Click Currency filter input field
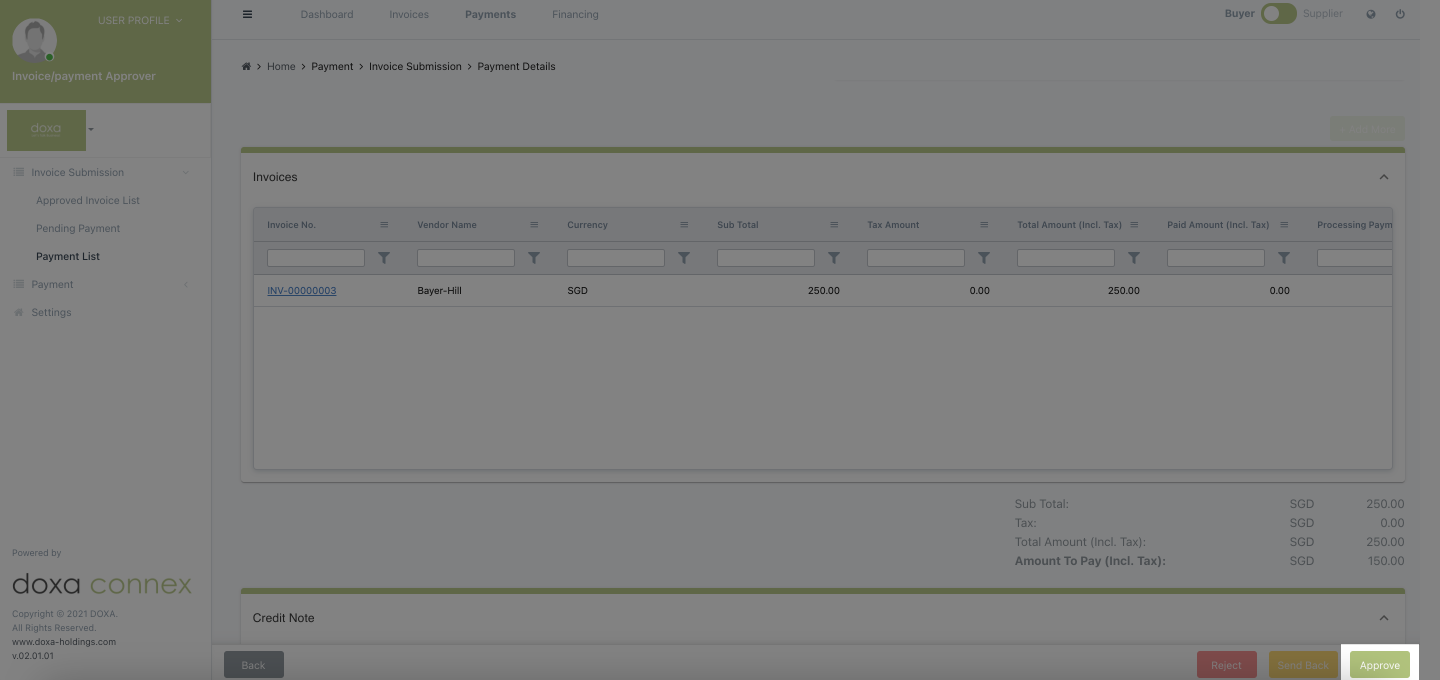The width and height of the screenshot is (1440, 680). pyautogui.click(x=616, y=258)
